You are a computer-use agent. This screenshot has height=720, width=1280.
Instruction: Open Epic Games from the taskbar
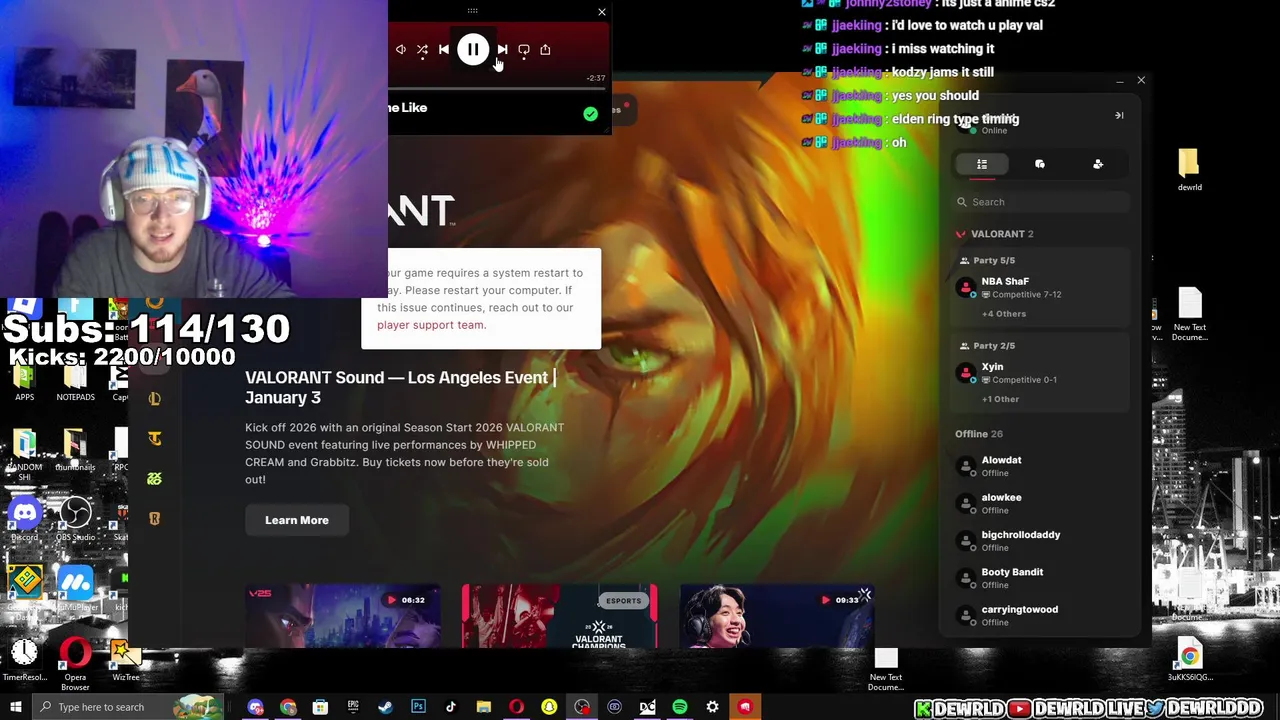[x=353, y=707]
